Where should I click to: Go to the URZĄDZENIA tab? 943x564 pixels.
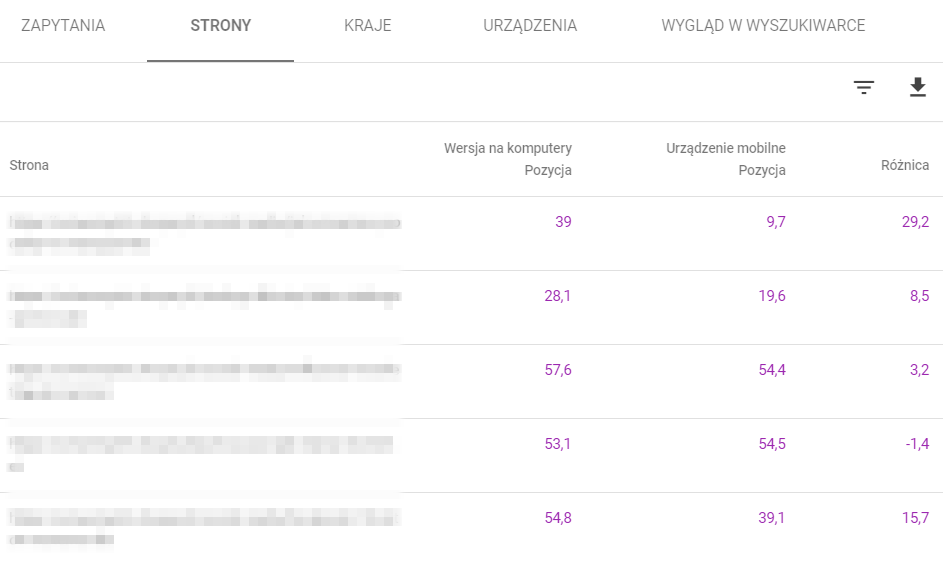(x=529, y=26)
